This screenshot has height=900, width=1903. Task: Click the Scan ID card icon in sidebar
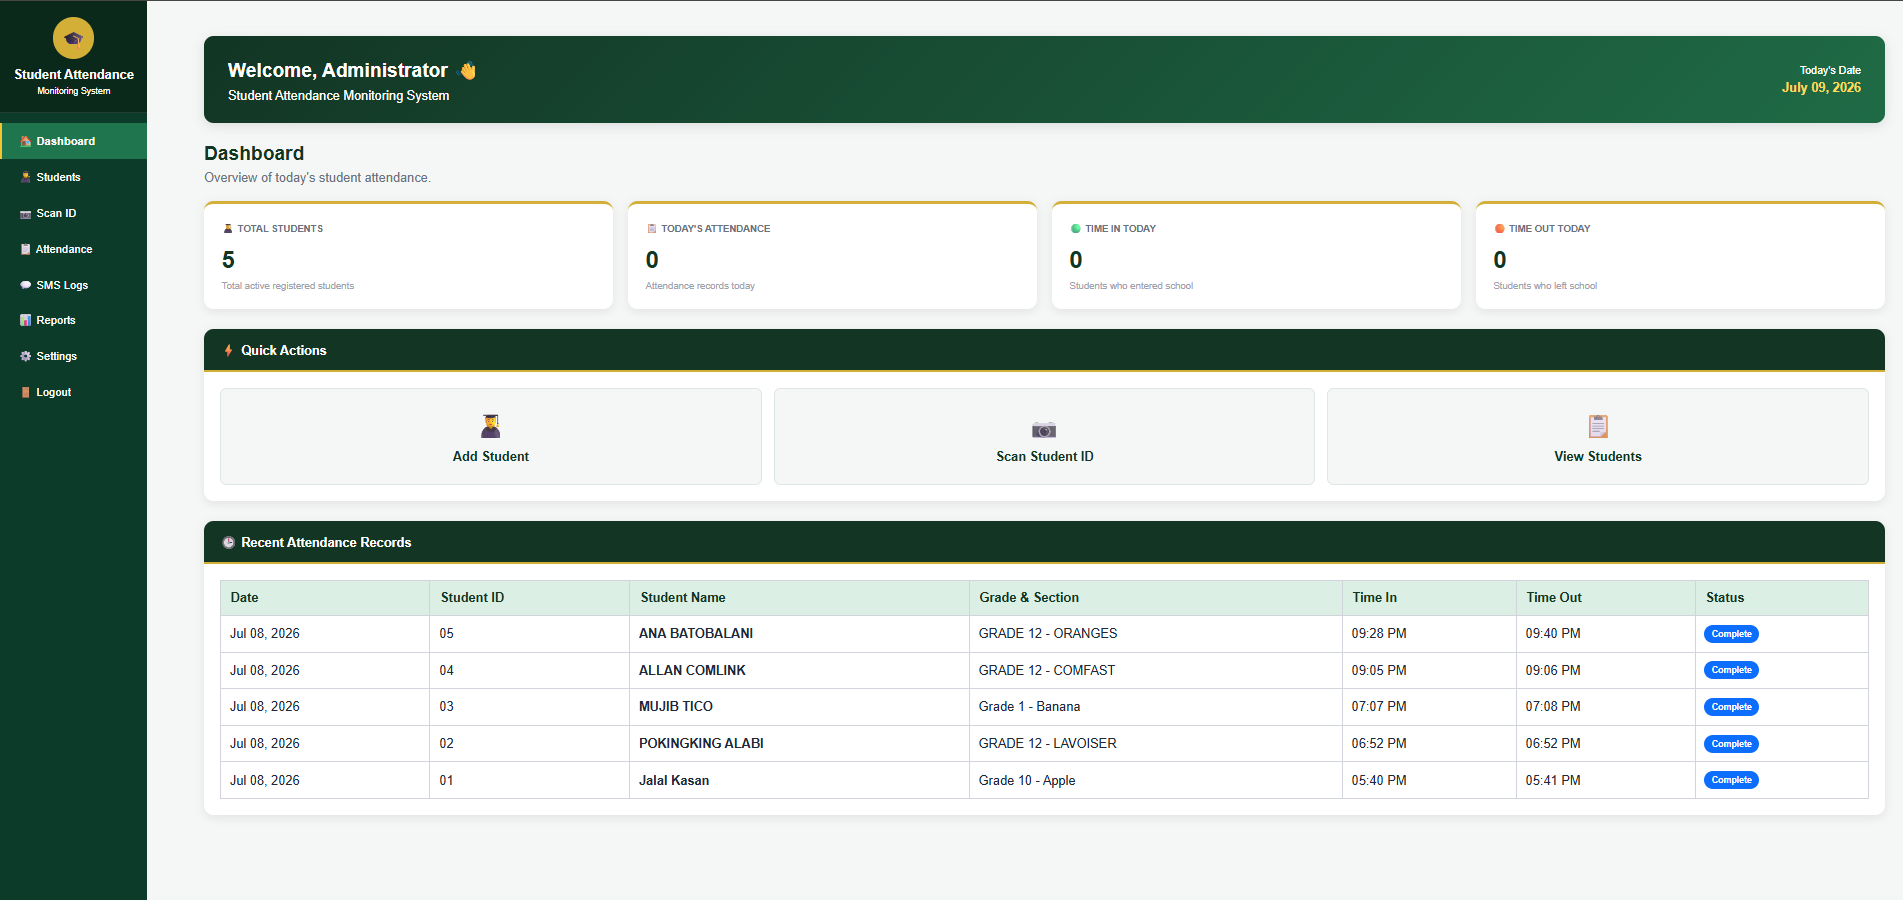[x=26, y=213]
